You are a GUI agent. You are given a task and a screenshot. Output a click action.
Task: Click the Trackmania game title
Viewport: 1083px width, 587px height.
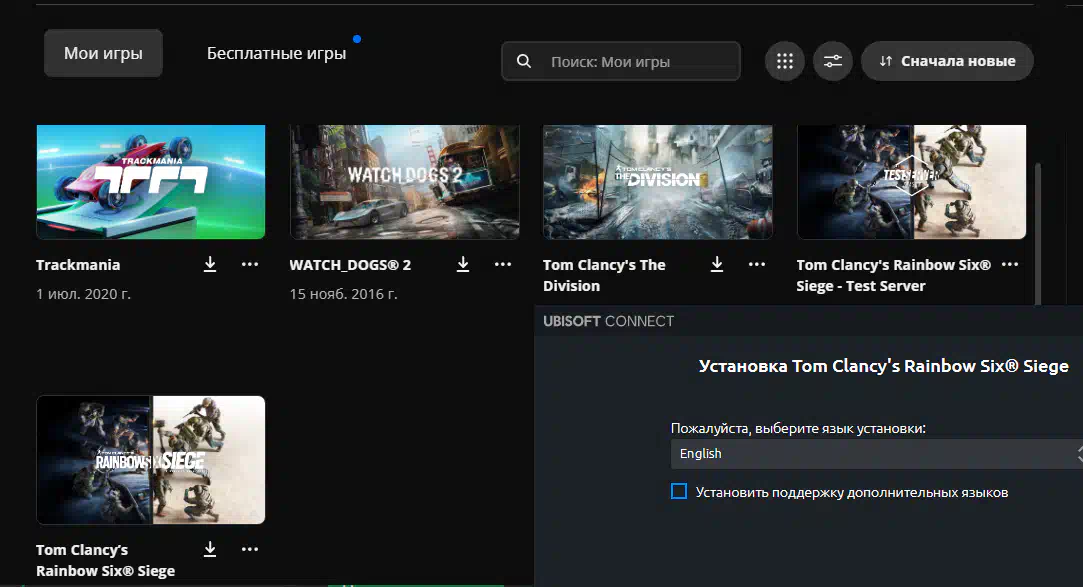pos(78,265)
